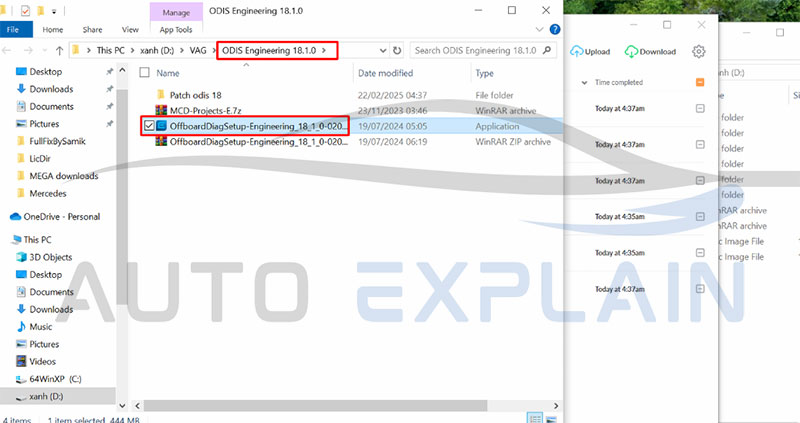Open Quick Access Toolbar customize dropdown
The height and width of the screenshot is (423, 800).
click(x=54, y=11)
